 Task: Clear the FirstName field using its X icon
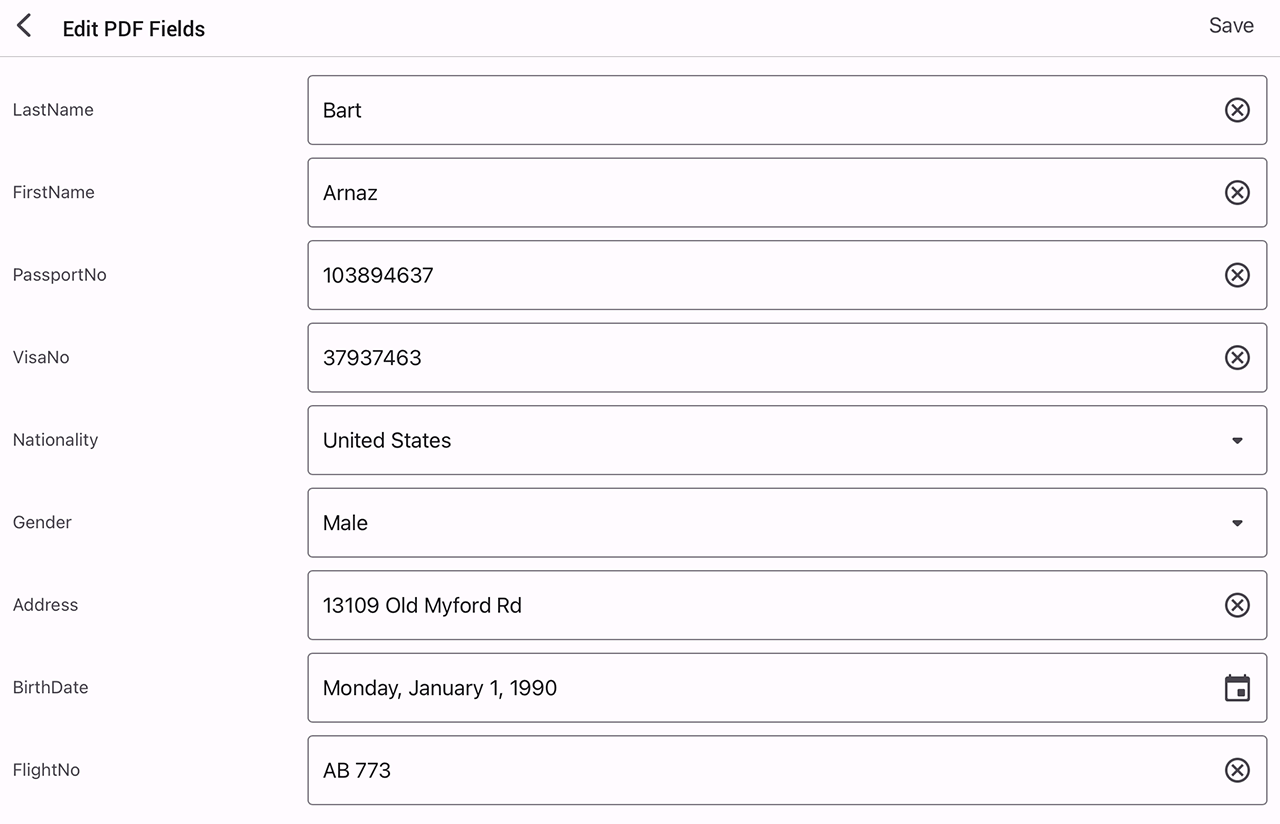point(1237,192)
